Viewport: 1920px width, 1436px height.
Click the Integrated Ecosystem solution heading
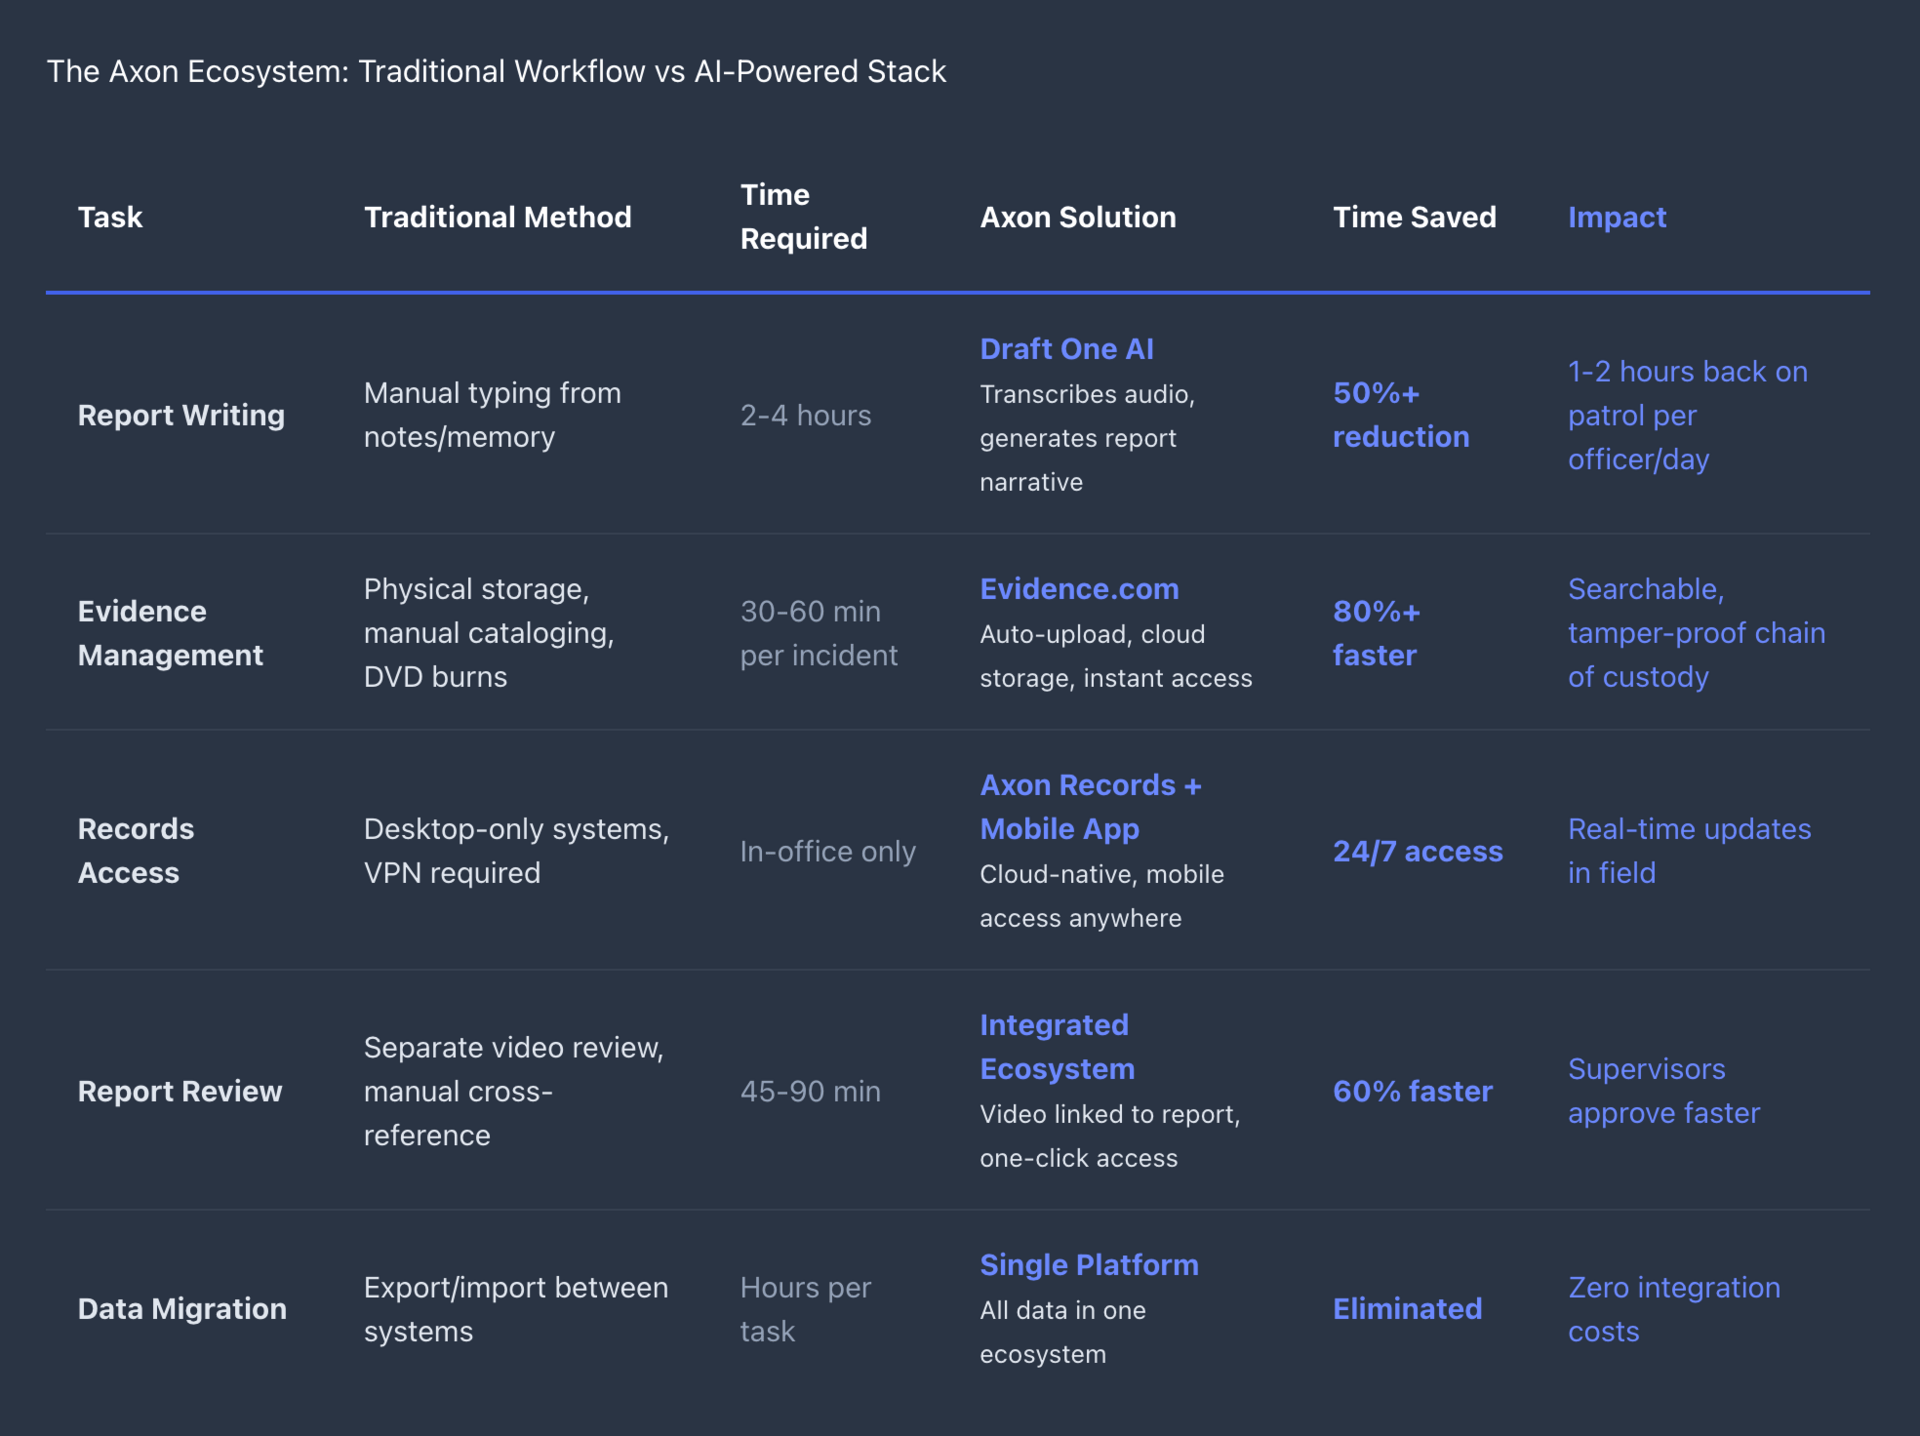[1057, 1047]
